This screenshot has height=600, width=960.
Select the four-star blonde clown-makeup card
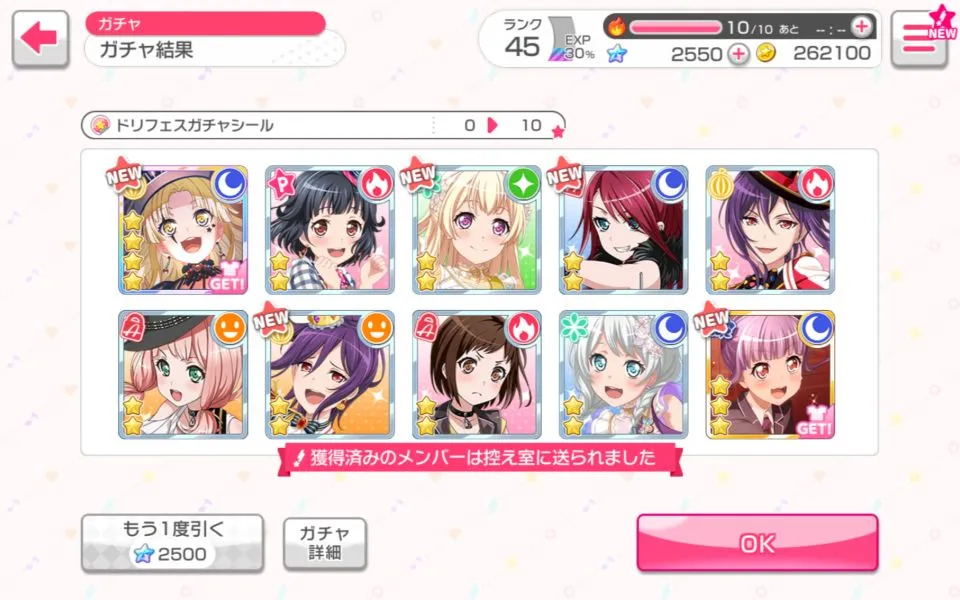[183, 230]
